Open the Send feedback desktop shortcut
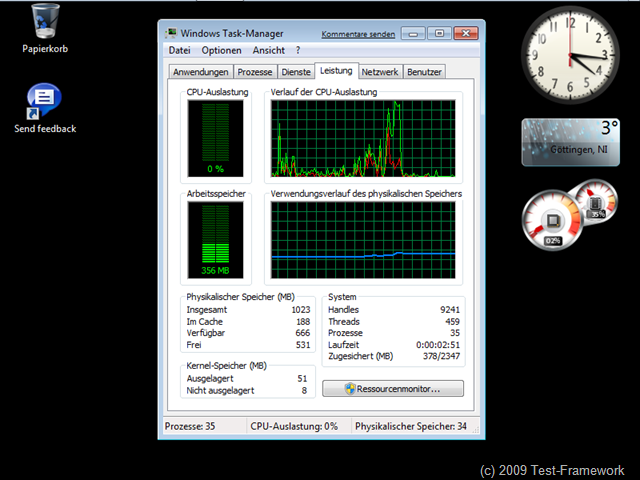This screenshot has height=480, width=640. pyautogui.click(x=45, y=109)
